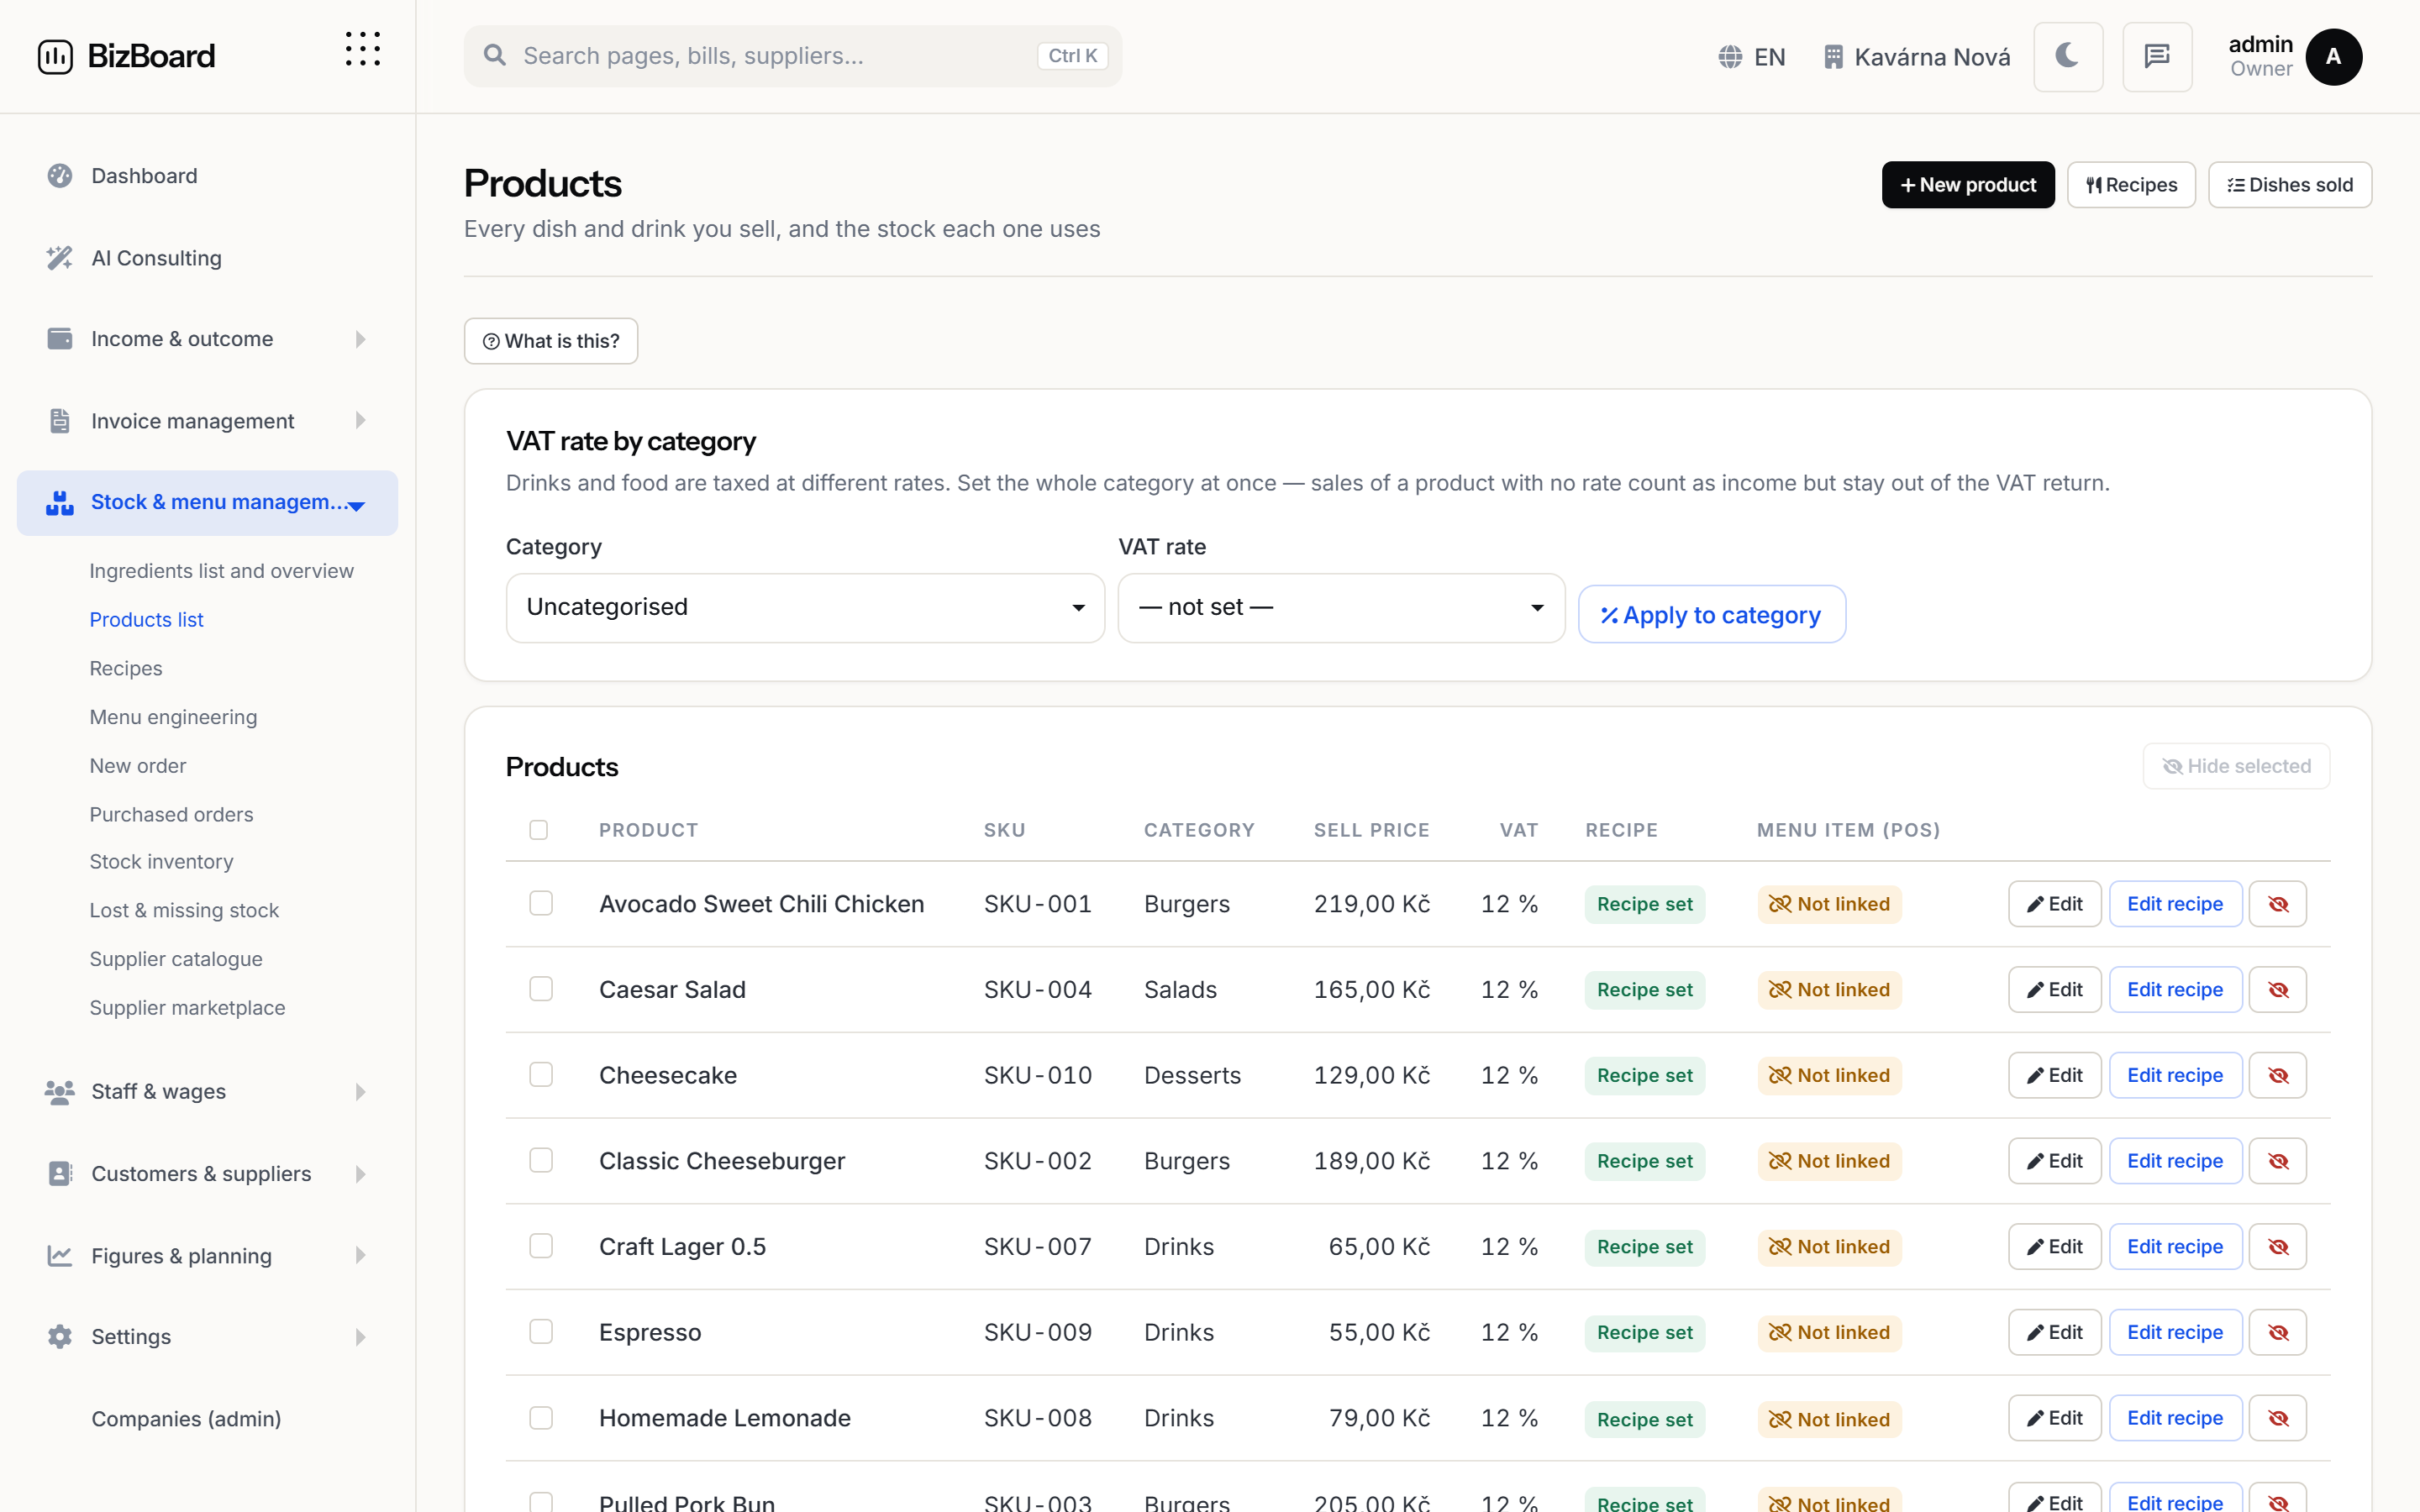Open the Stock inventory page
Image resolution: width=2420 pixels, height=1512 pixels.
tap(161, 862)
